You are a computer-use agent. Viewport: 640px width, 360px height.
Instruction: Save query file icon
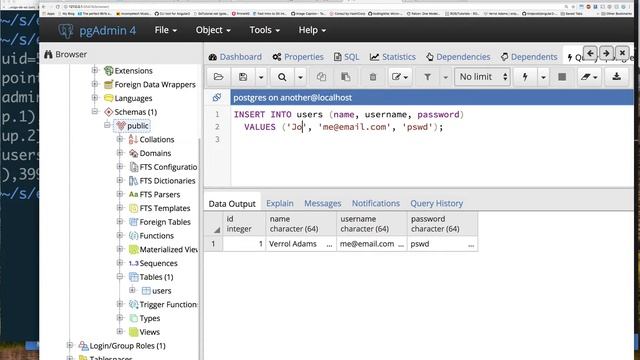click(243, 77)
